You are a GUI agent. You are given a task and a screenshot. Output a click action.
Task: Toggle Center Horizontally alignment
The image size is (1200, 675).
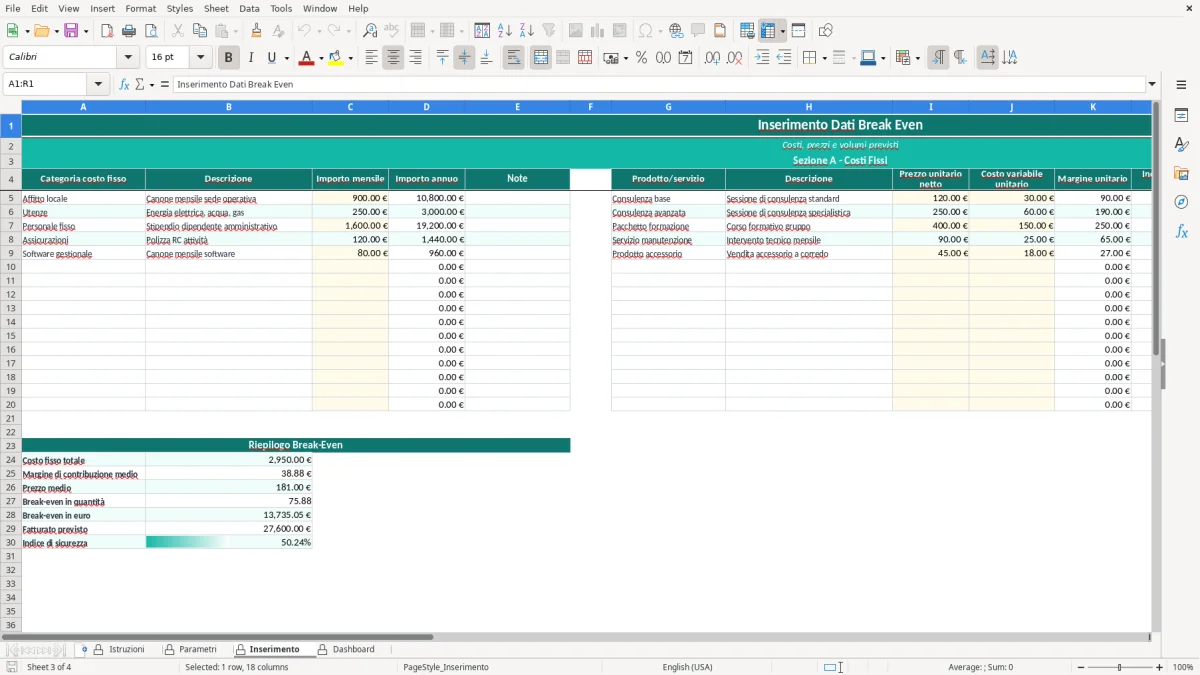(x=393, y=58)
